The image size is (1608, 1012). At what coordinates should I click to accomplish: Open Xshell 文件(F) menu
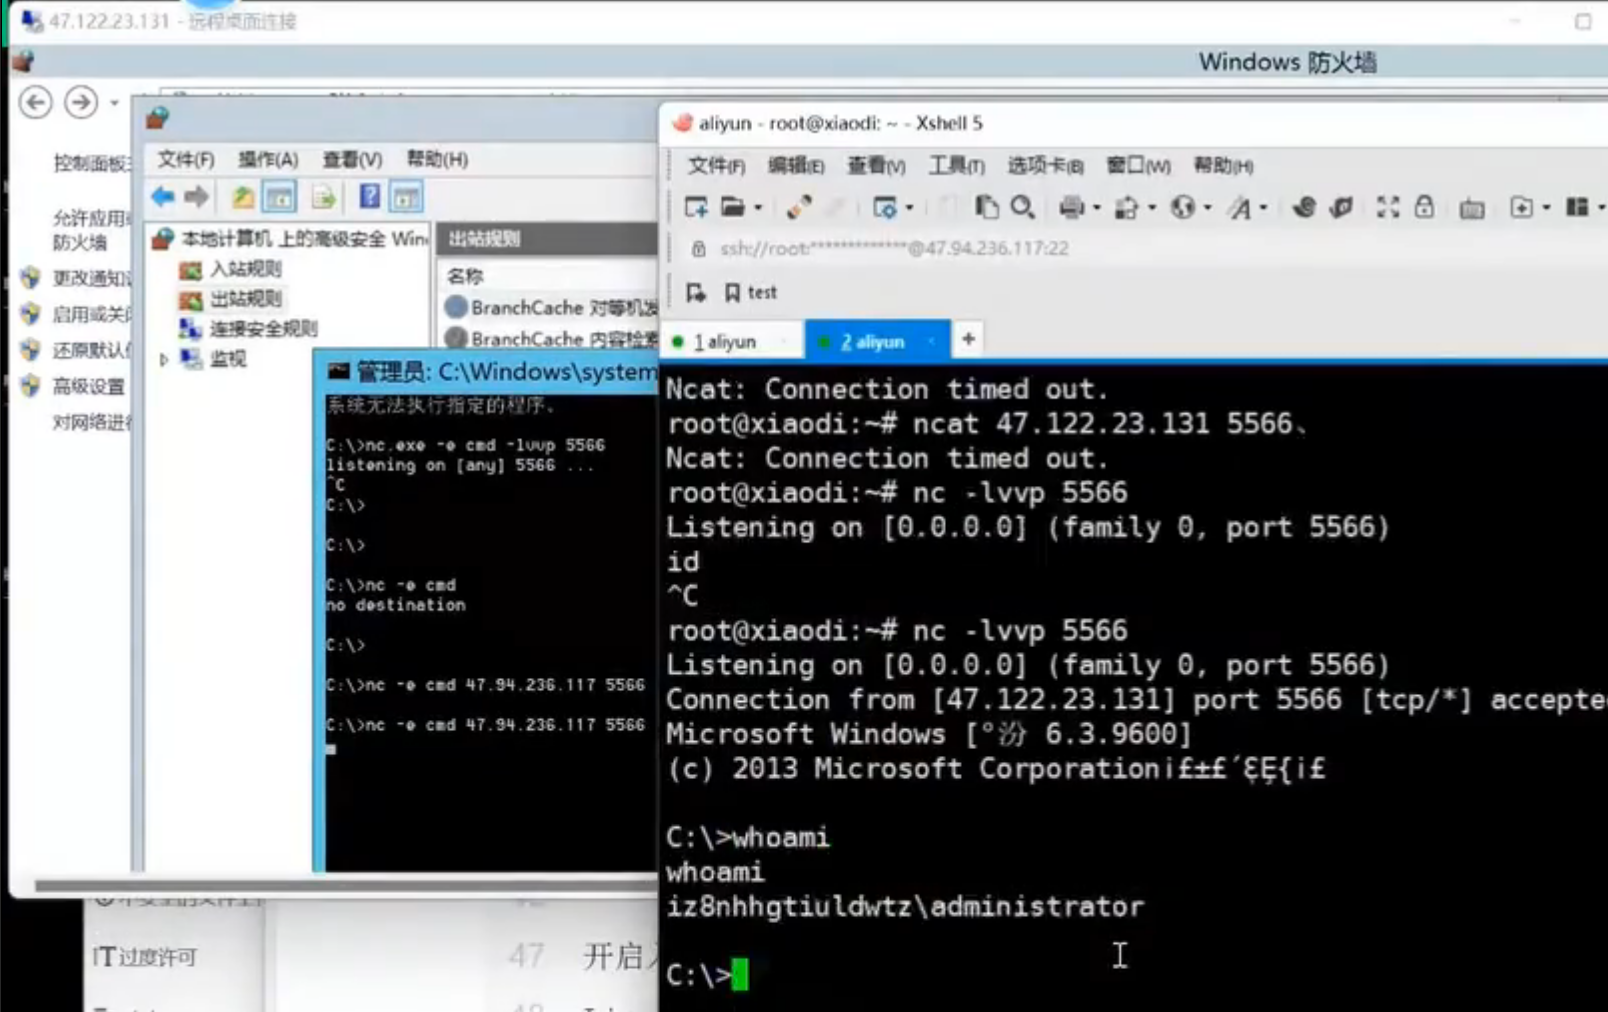click(x=716, y=165)
